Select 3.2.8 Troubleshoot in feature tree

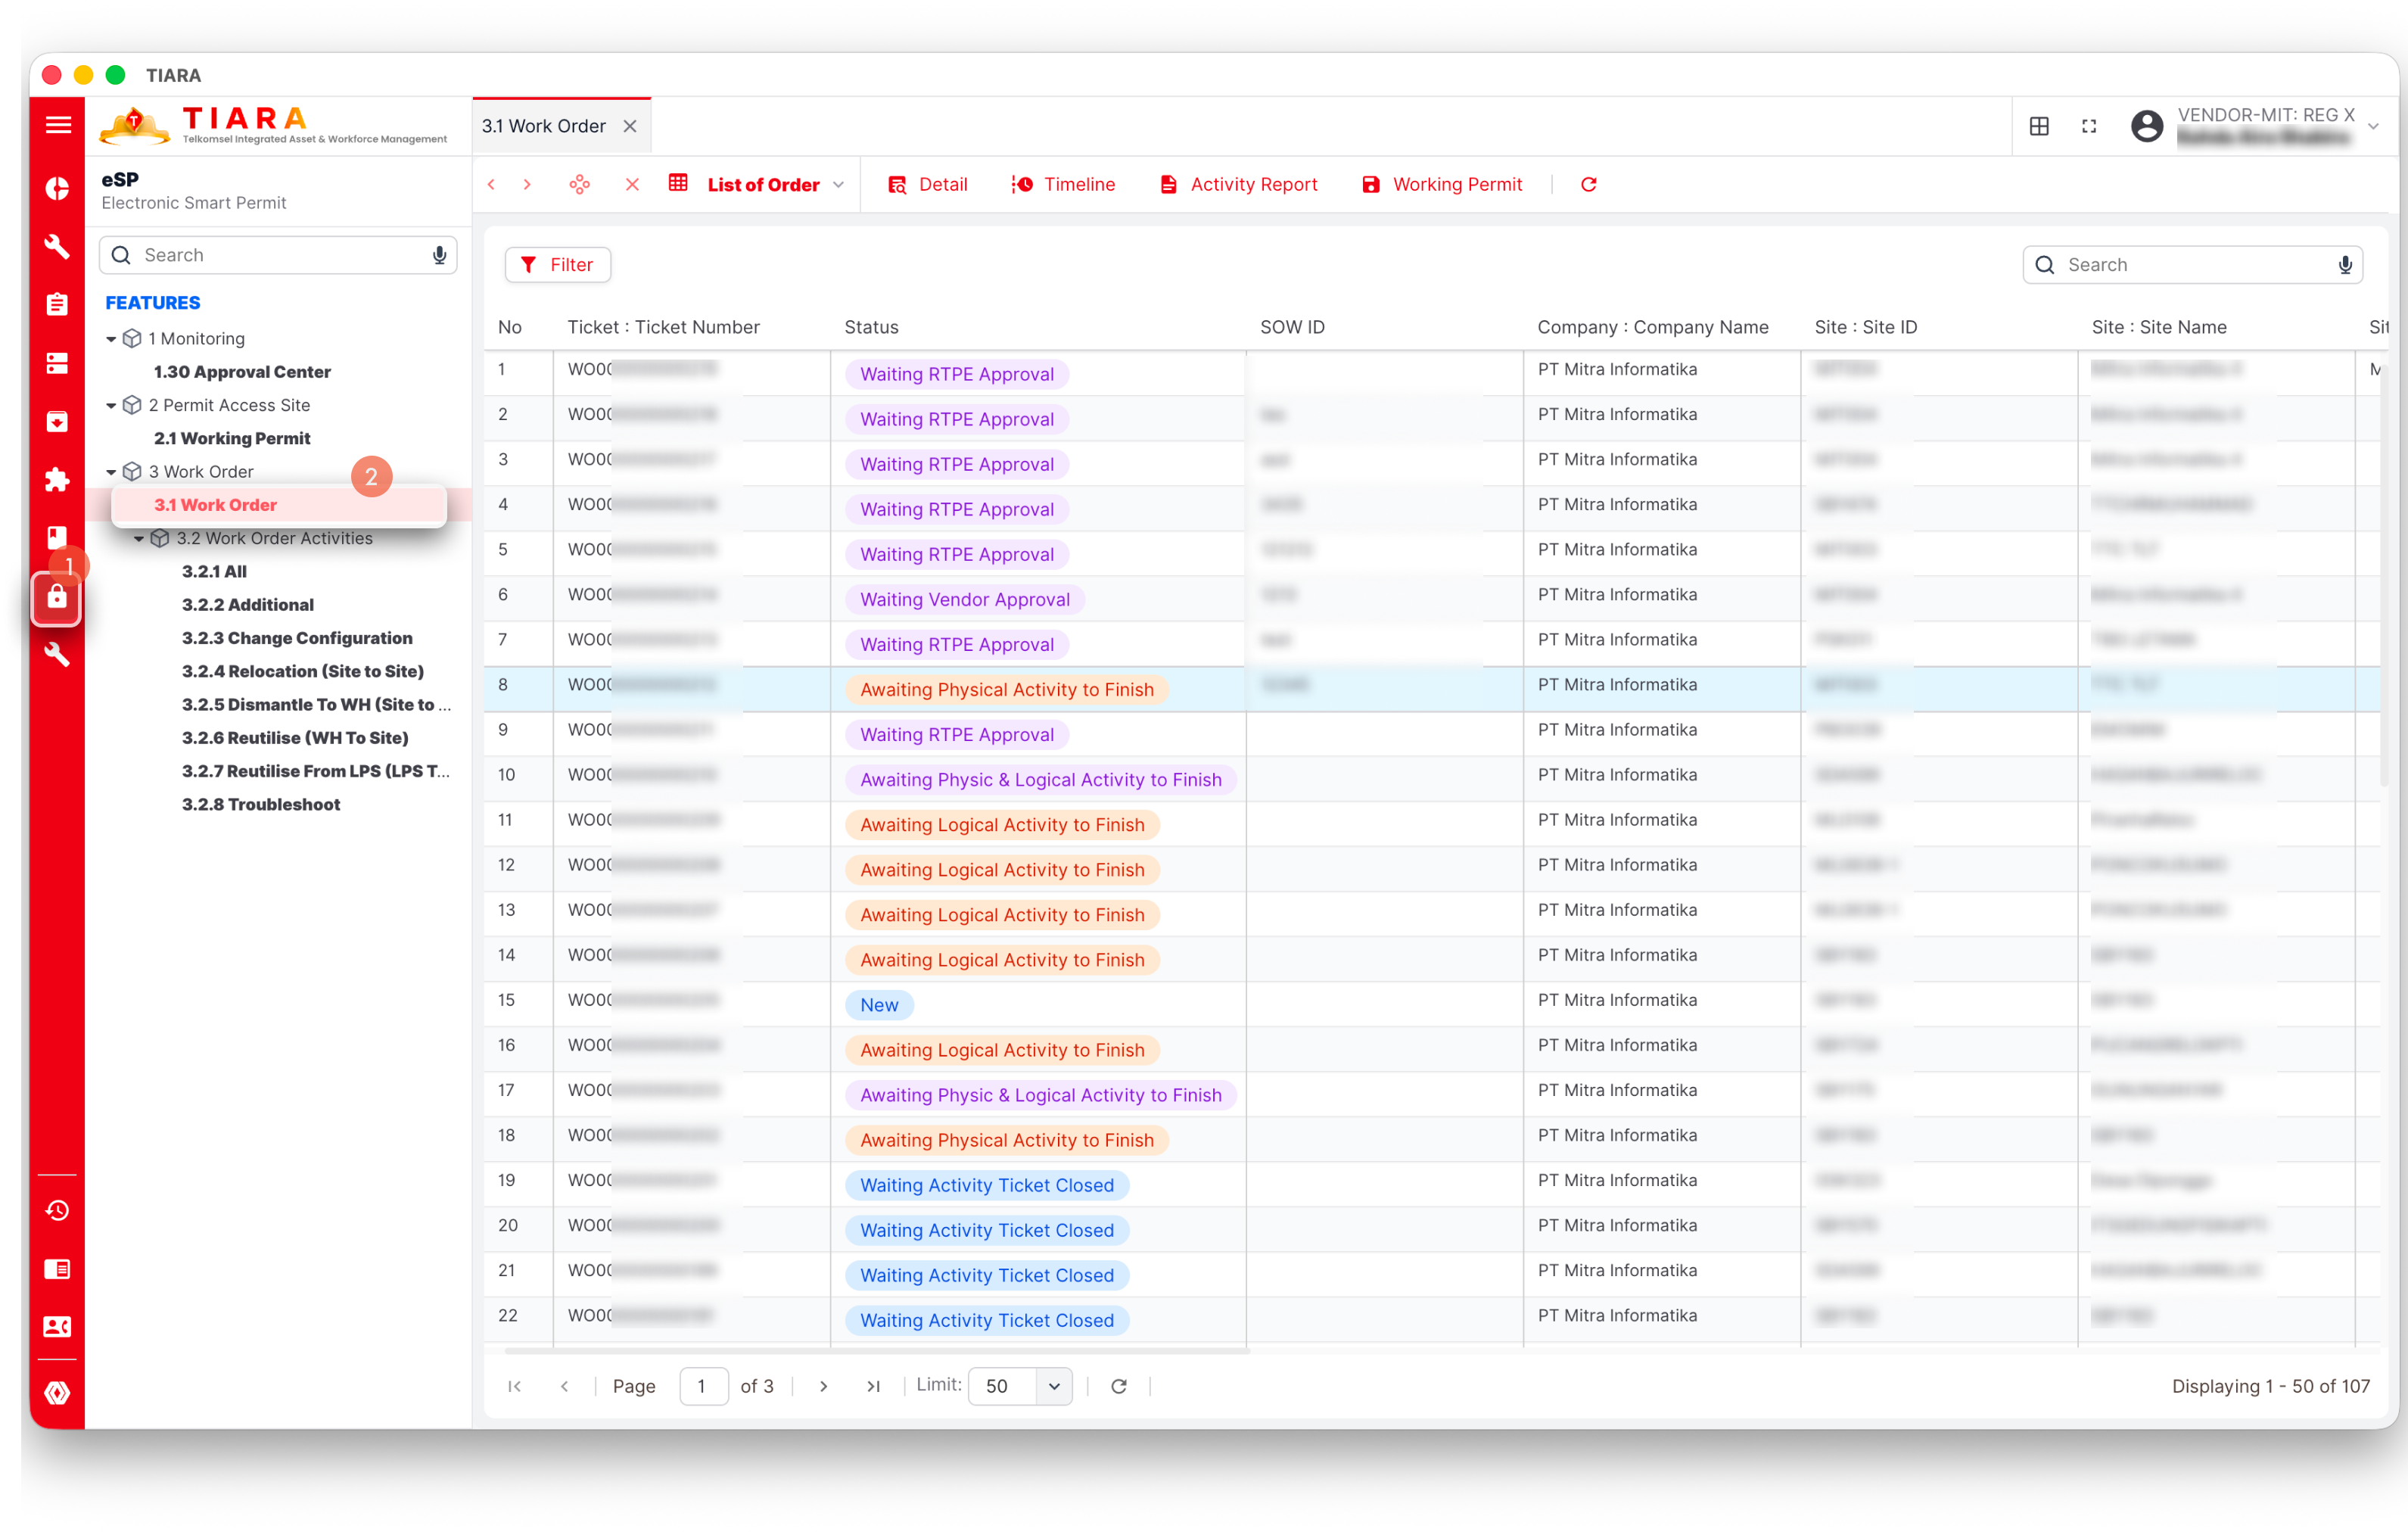[x=260, y=804]
